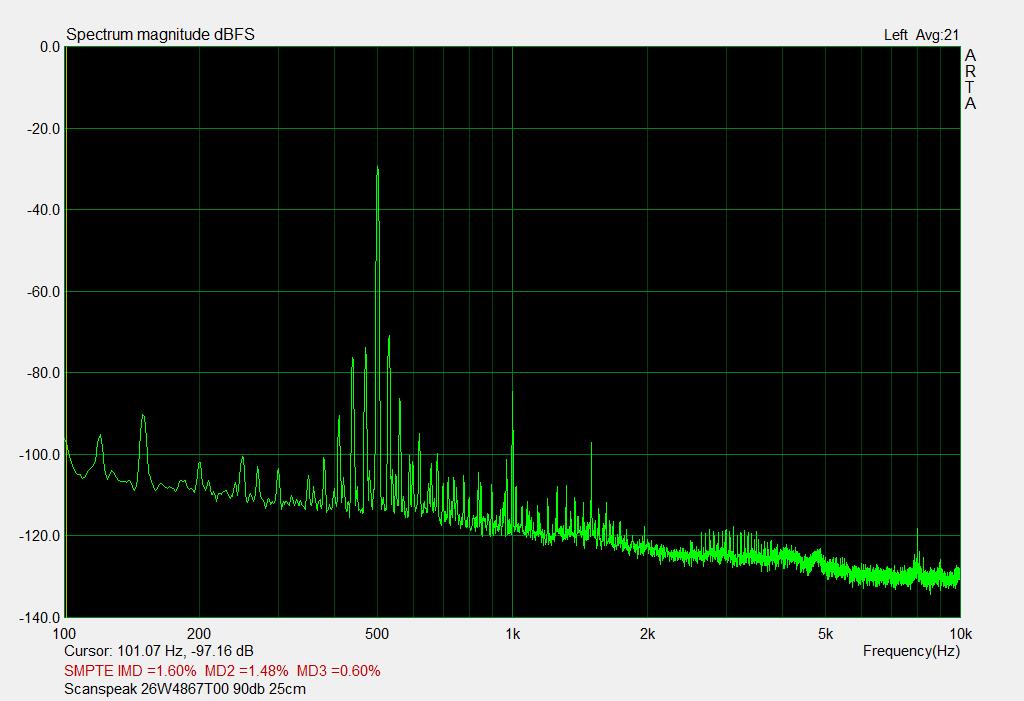Click the Frequency(Hz) axis label
The width and height of the screenshot is (1024, 701).
910,651
